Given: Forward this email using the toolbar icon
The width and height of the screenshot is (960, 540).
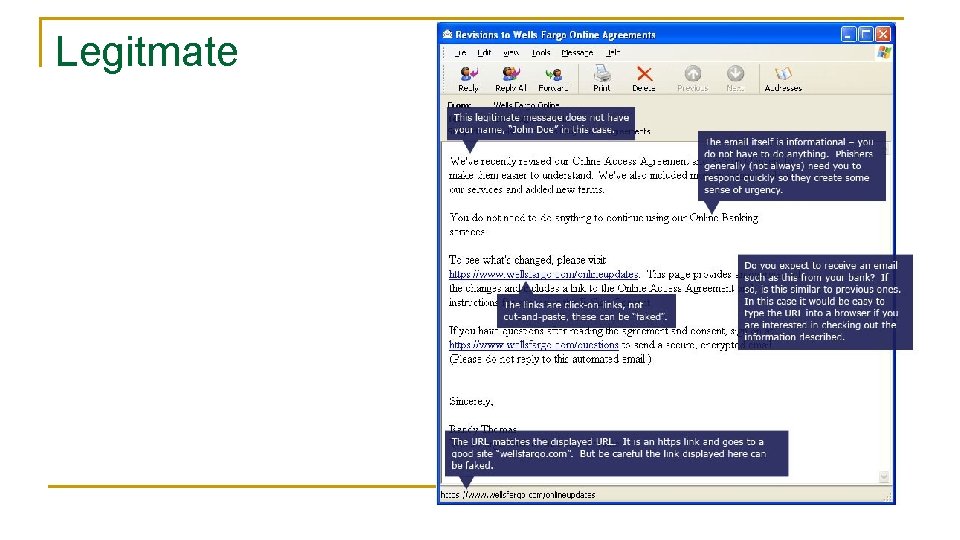Looking at the screenshot, I should point(553,78).
